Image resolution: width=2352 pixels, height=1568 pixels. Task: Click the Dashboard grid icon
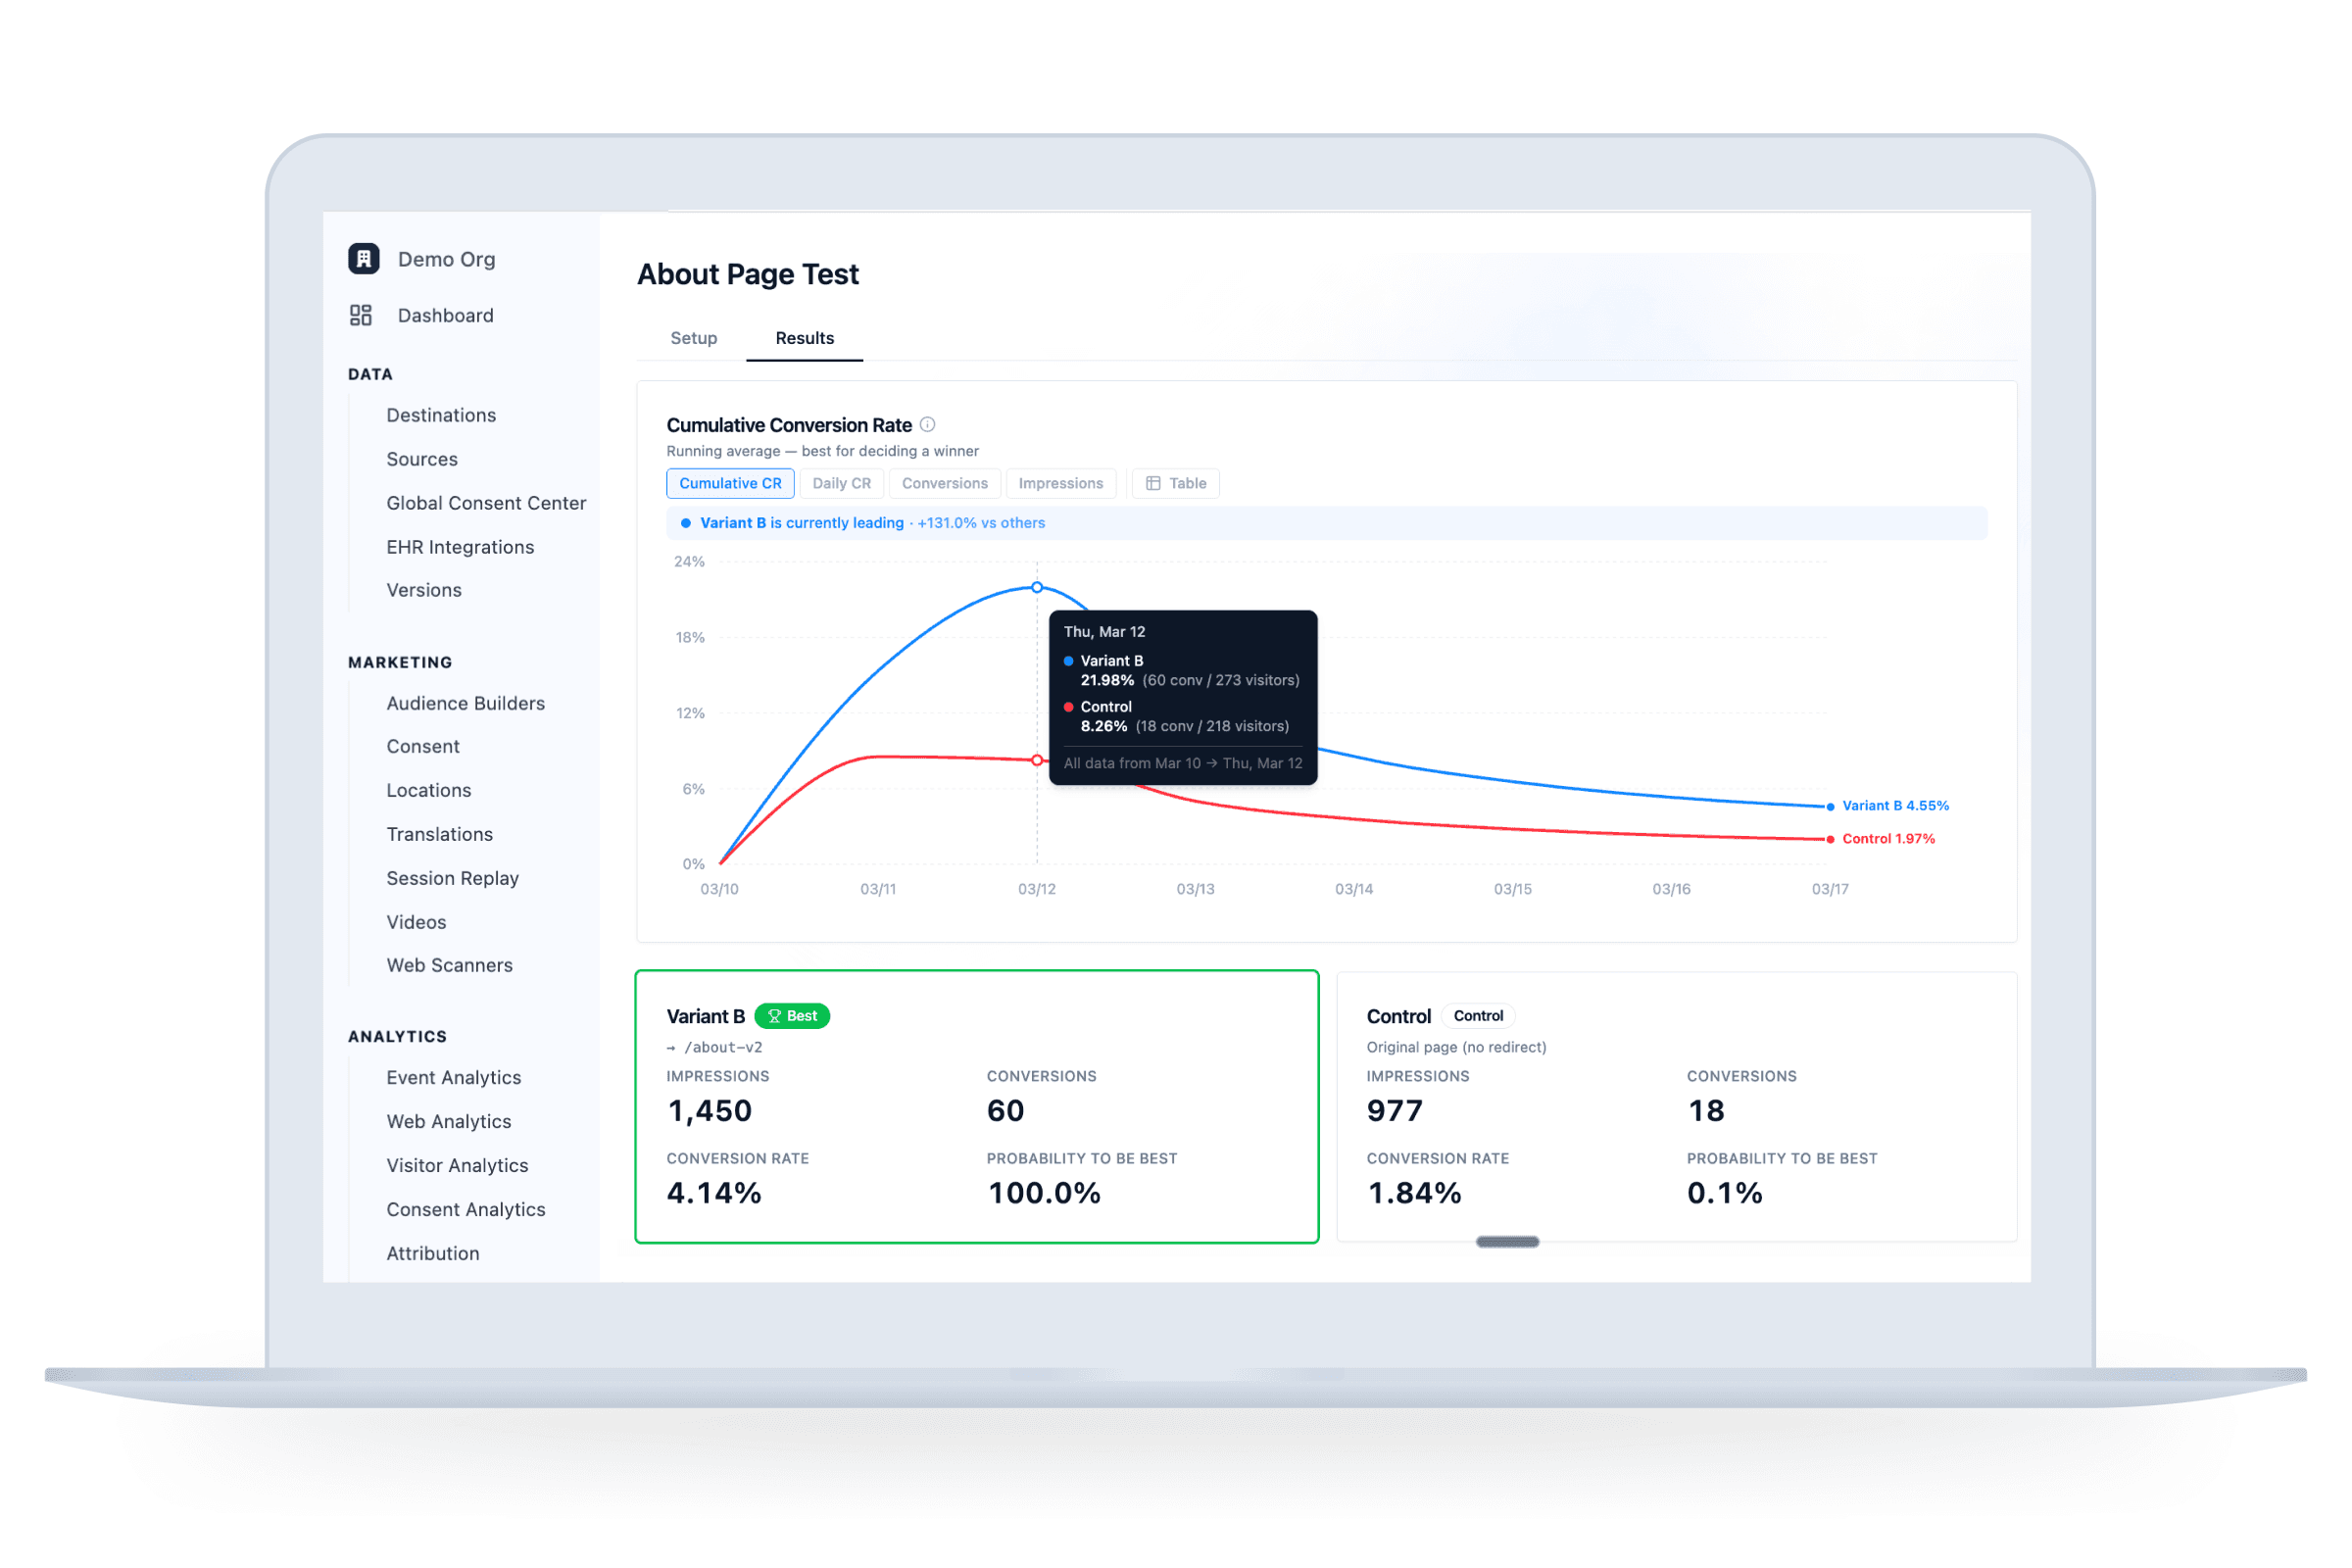[361, 316]
